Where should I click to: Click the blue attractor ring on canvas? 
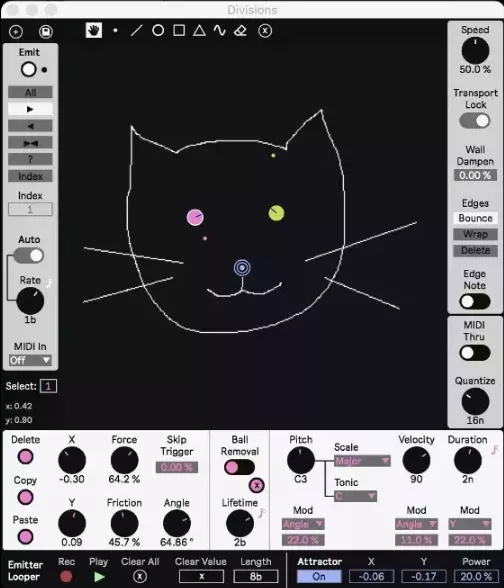242,268
